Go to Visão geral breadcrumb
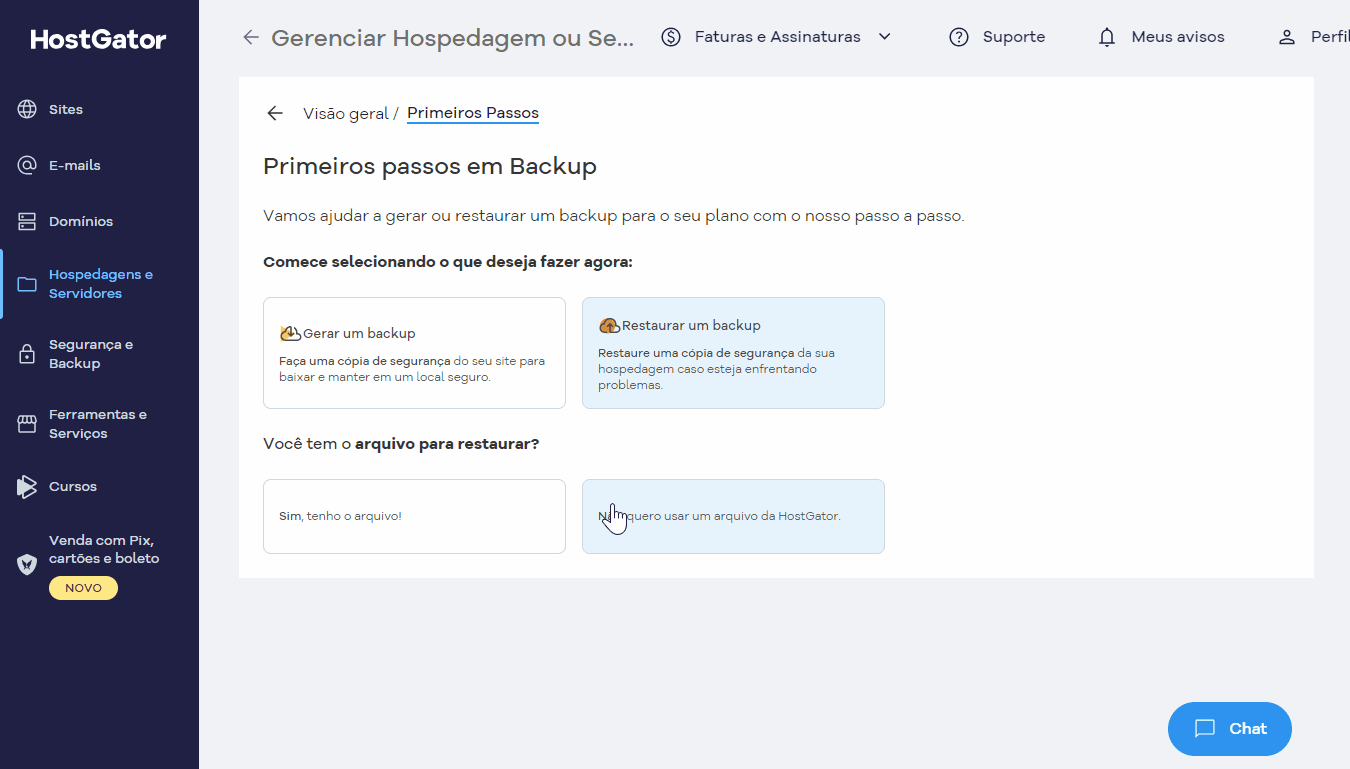The image size is (1350, 769). (x=346, y=114)
